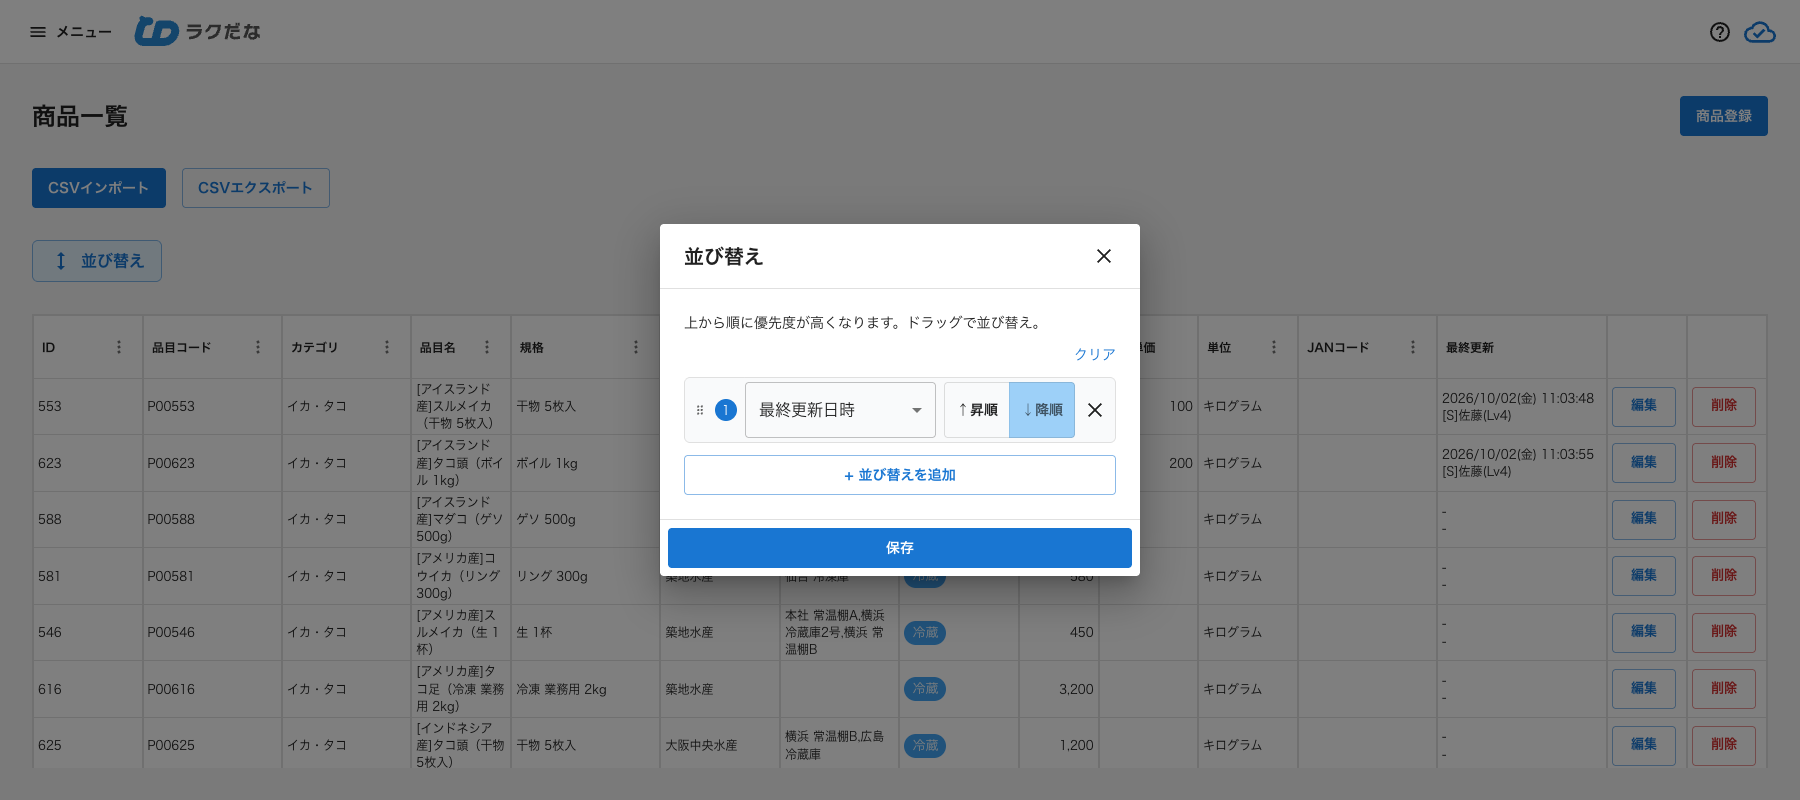This screenshot has height=800, width=1800.
Task: Grab the drag handle of sort rule 1
Action: coord(700,410)
